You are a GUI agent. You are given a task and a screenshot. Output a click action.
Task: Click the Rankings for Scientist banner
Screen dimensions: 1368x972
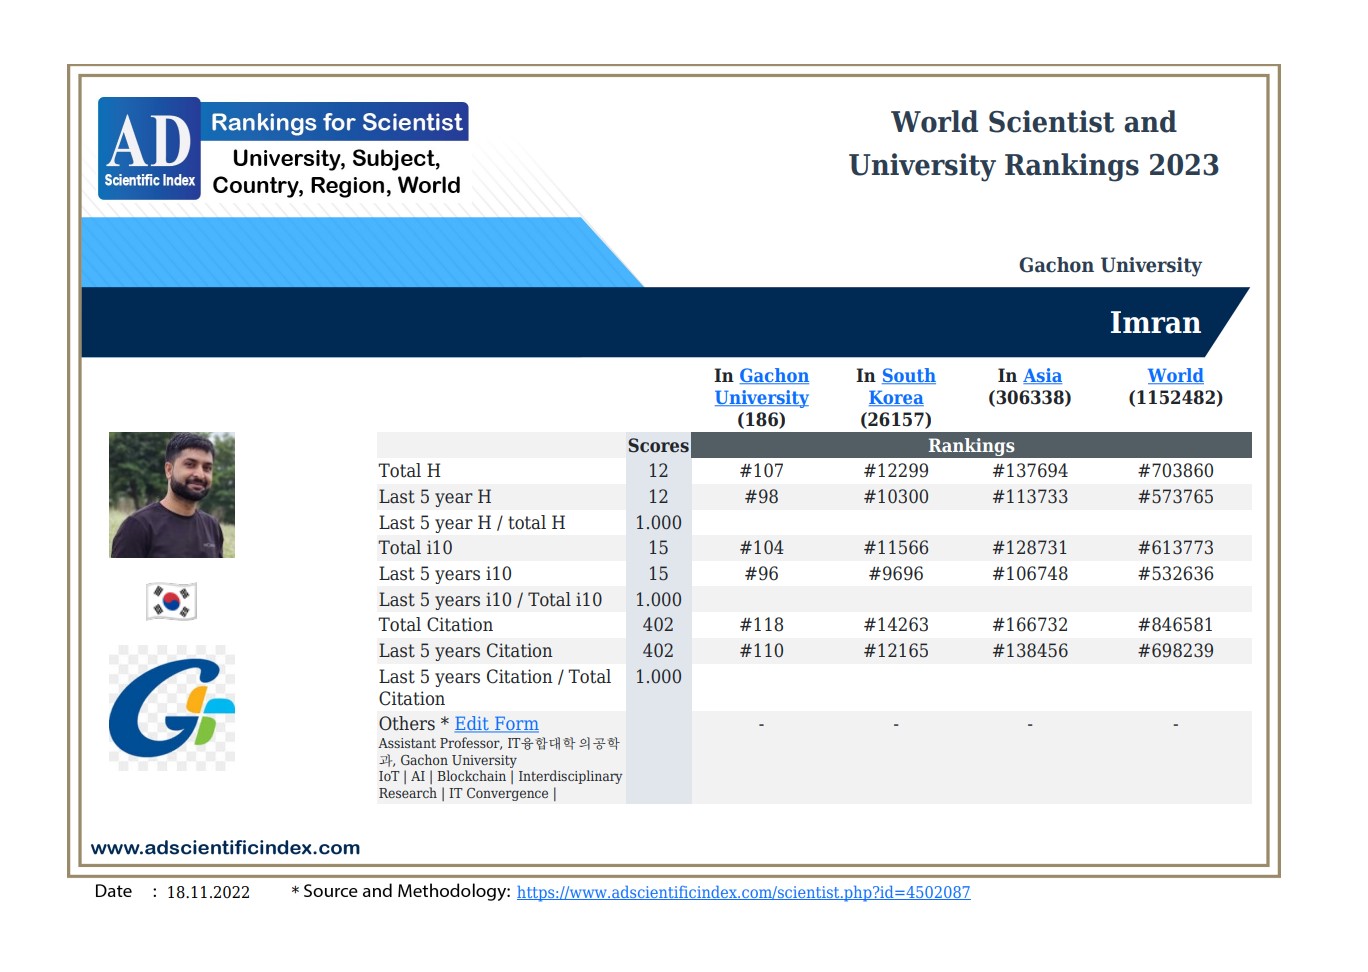point(336,123)
